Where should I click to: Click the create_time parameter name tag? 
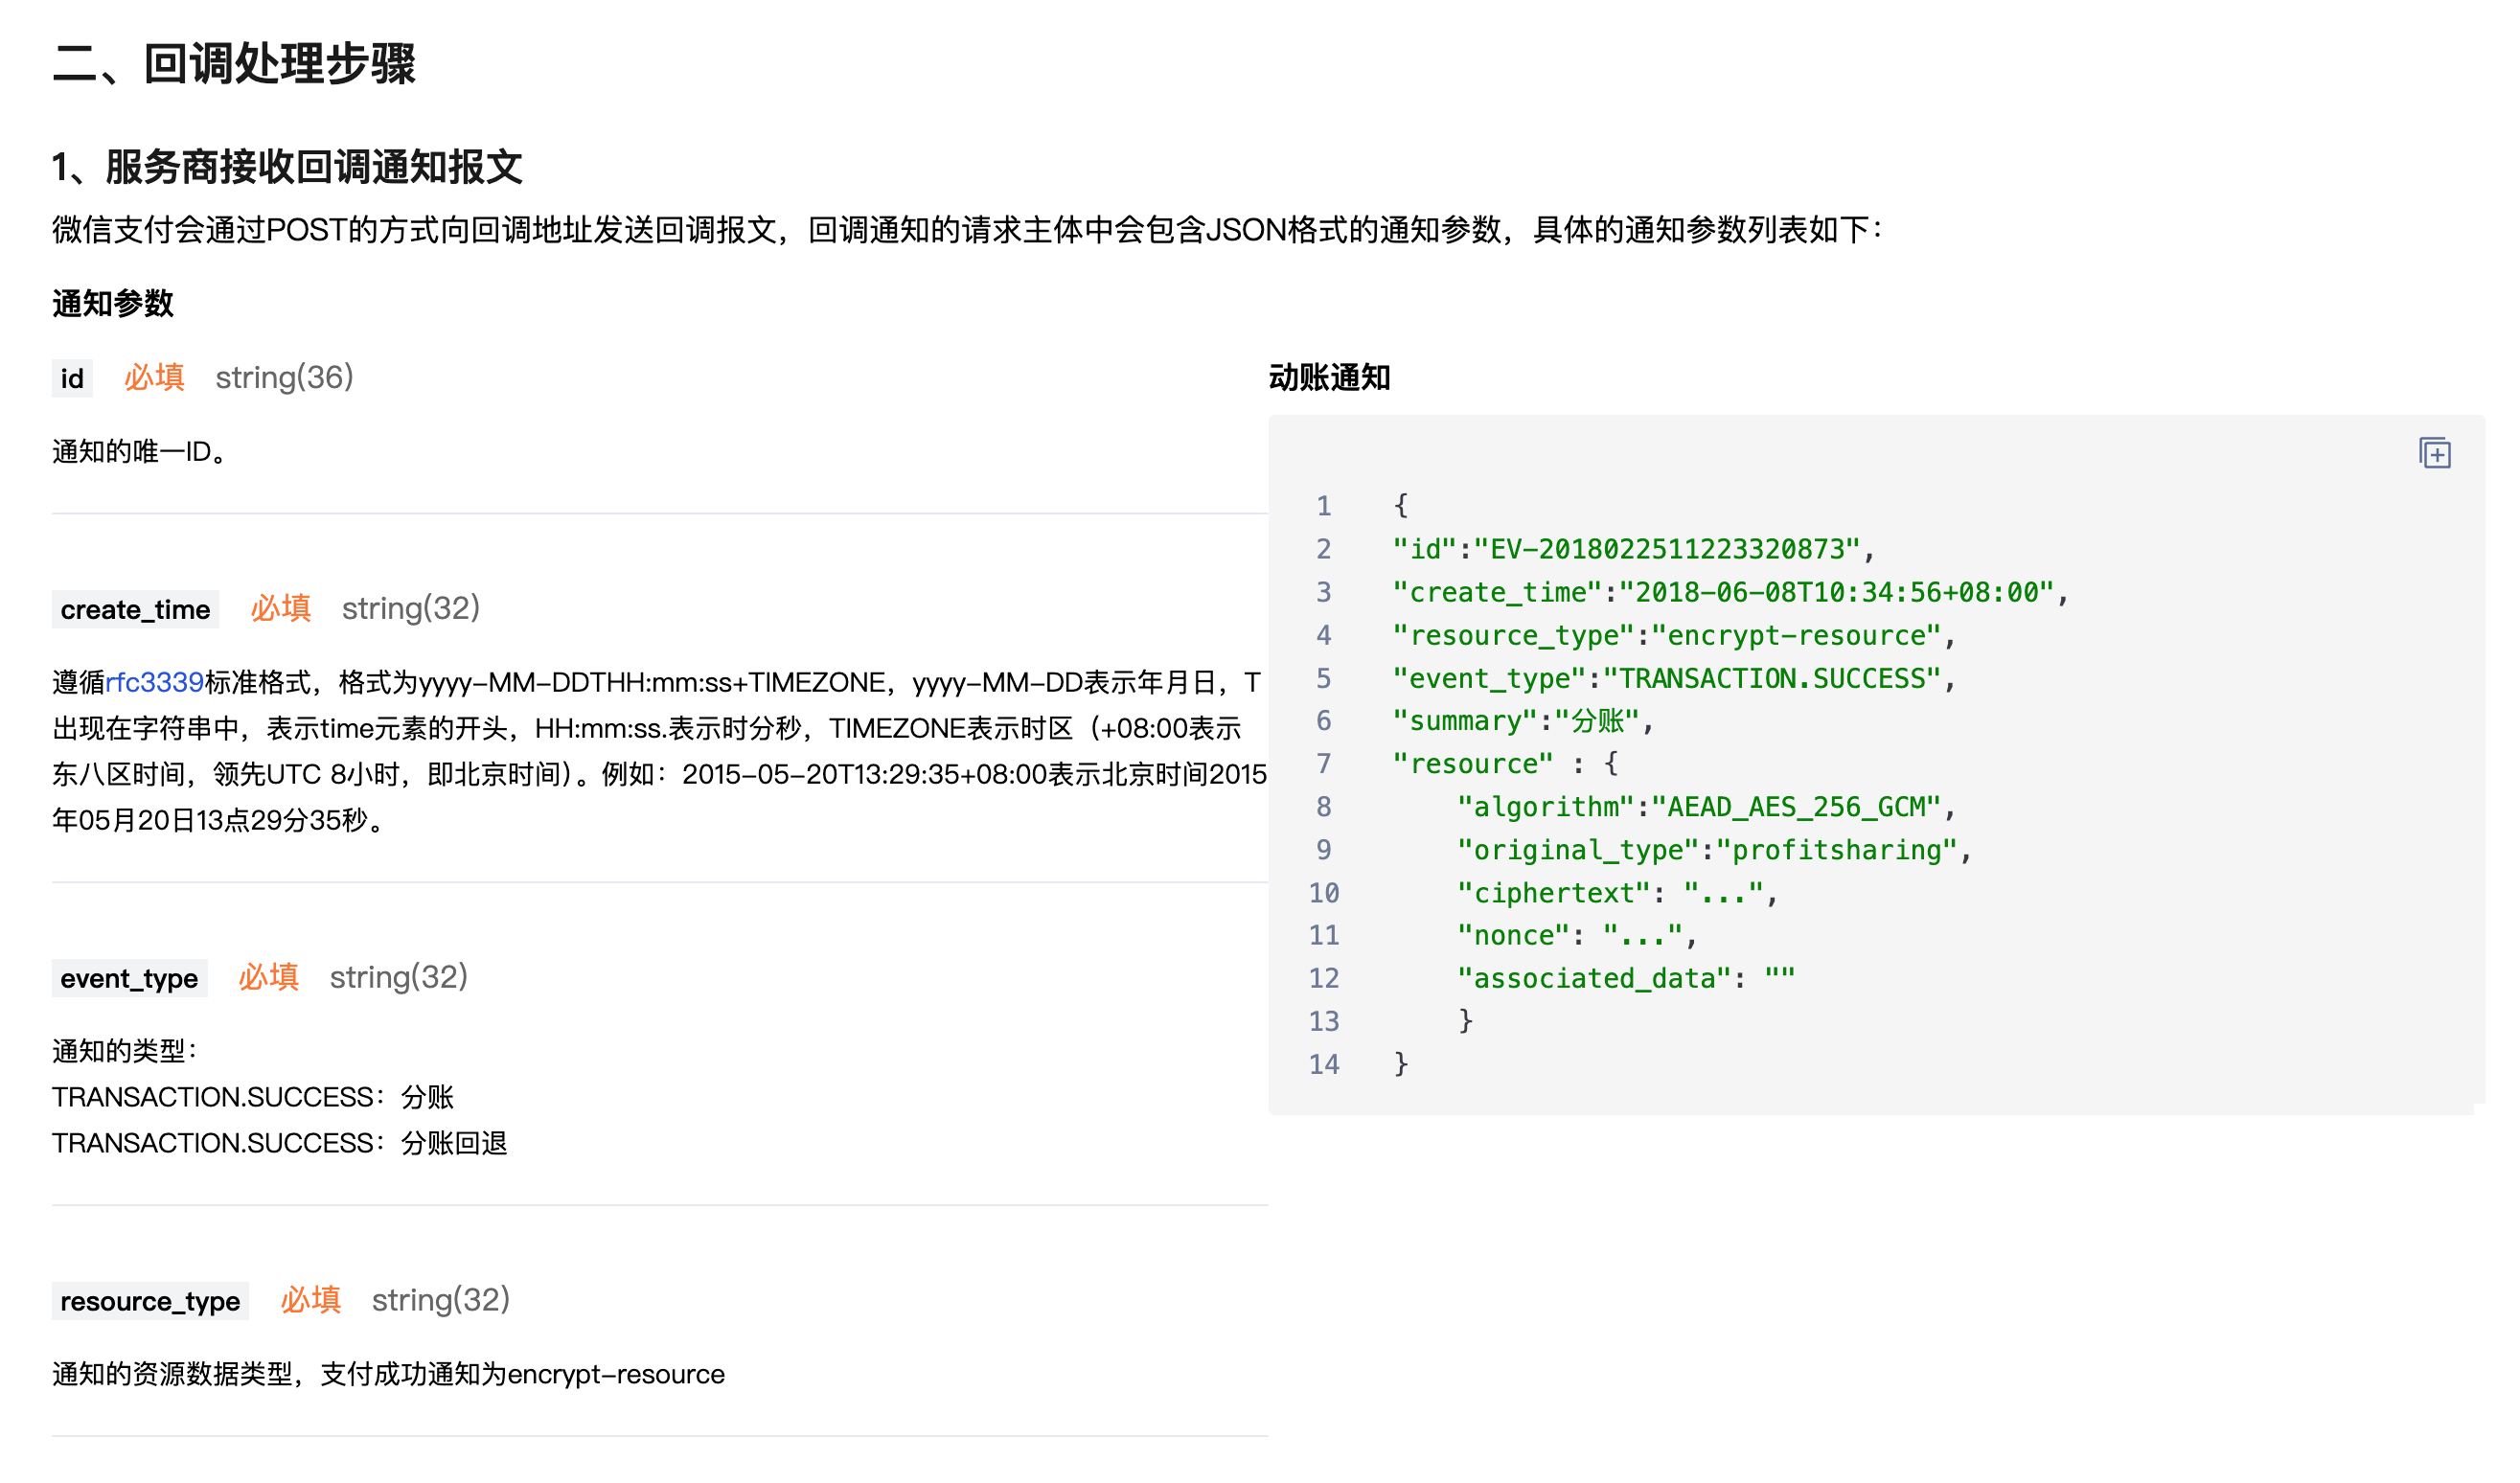[135, 609]
